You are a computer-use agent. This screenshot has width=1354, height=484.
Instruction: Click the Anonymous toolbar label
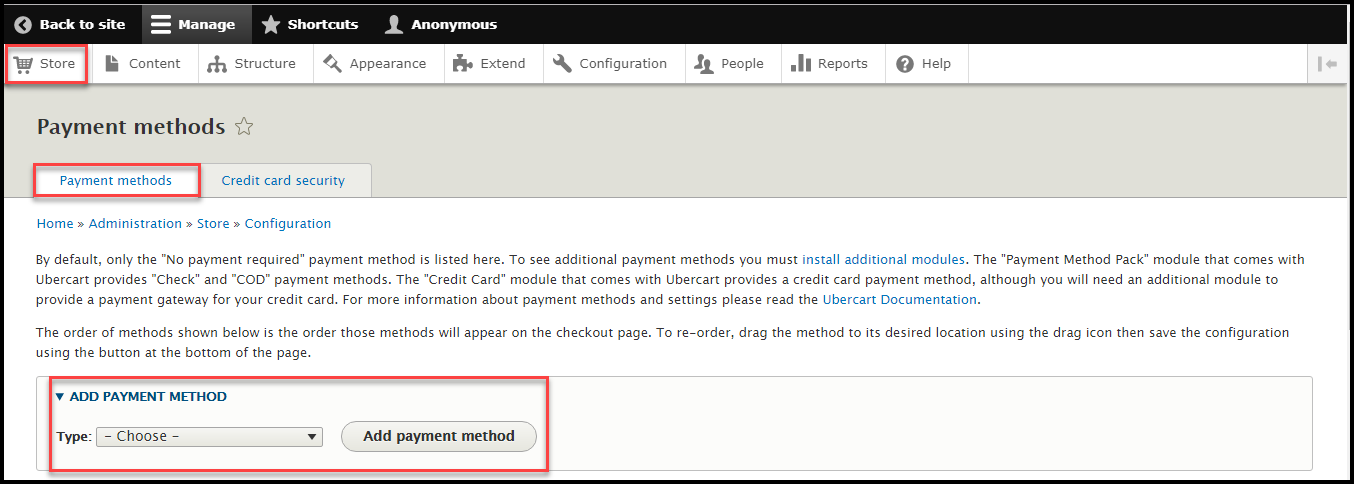coord(454,24)
